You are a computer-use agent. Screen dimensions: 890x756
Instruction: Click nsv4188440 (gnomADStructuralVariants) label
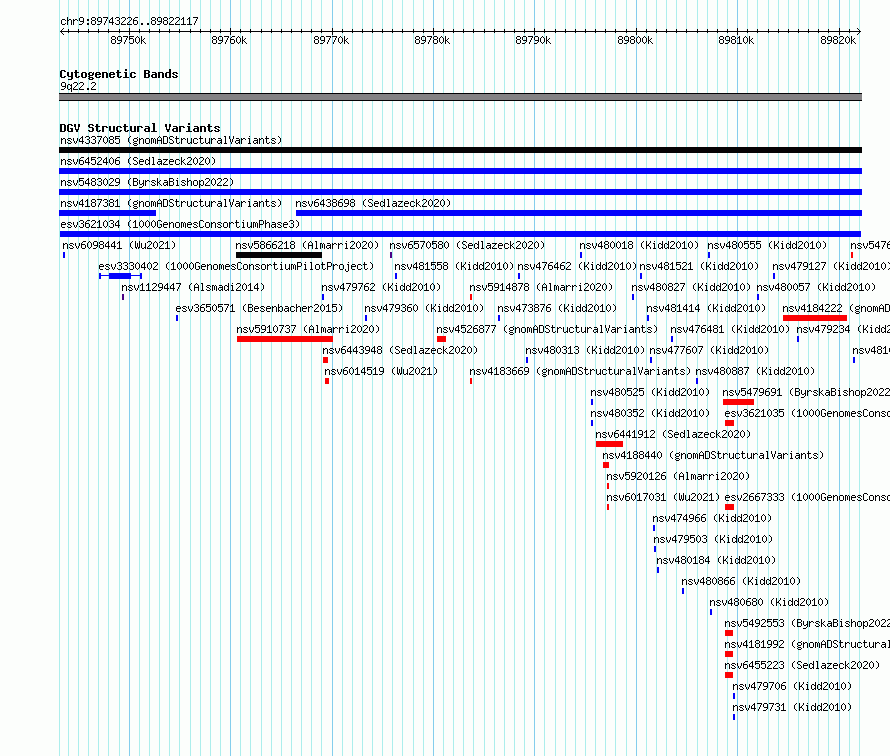713,455
